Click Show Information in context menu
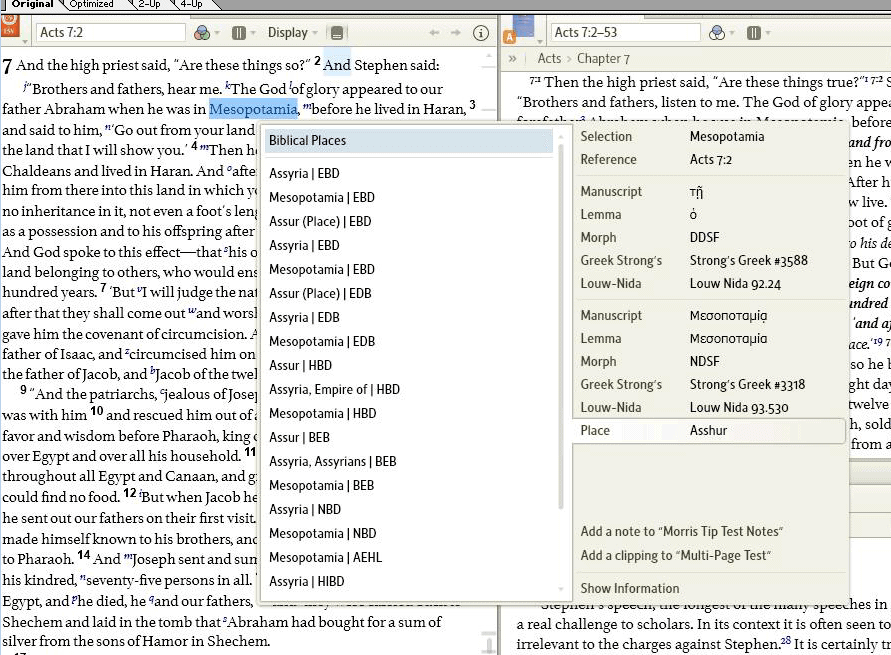 click(630, 588)
